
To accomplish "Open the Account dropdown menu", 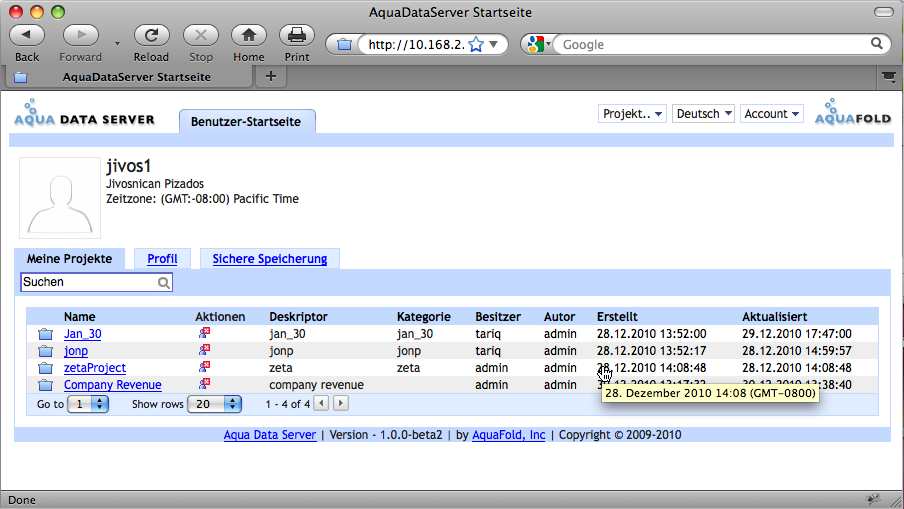I will (771, 114).
